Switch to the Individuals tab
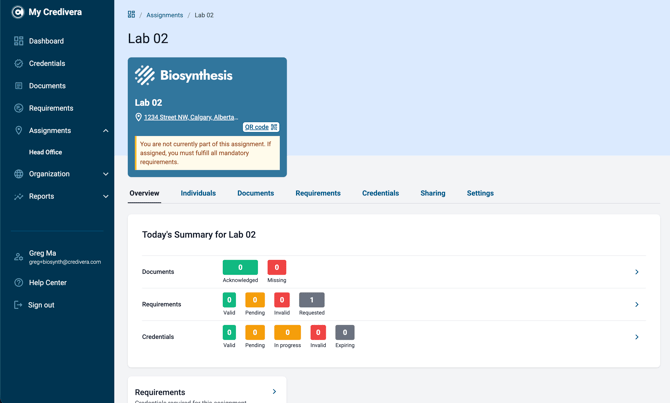 tap(198, 193)
